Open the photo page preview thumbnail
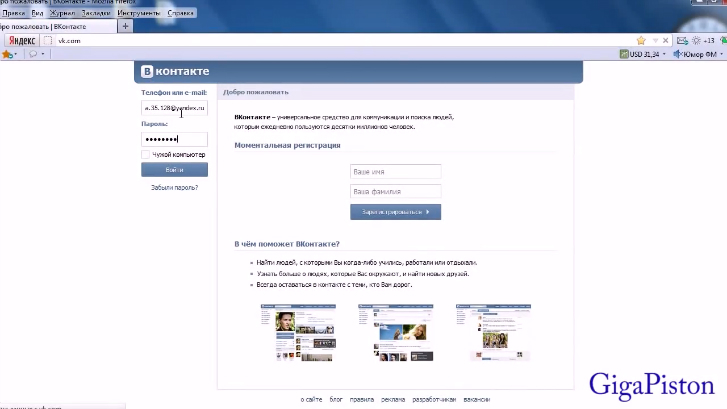This screenshot has height=409, width=727. (x=395, y=332)
